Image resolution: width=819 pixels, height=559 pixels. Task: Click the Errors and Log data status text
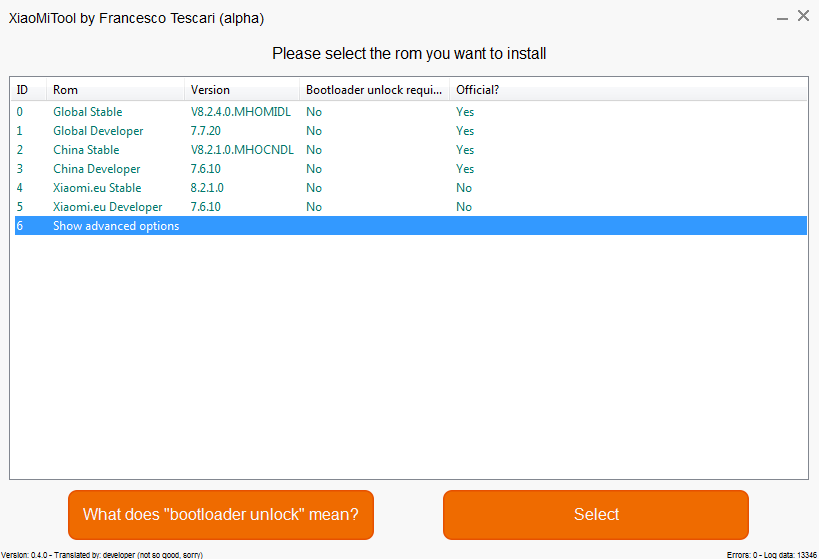(771, 553)
